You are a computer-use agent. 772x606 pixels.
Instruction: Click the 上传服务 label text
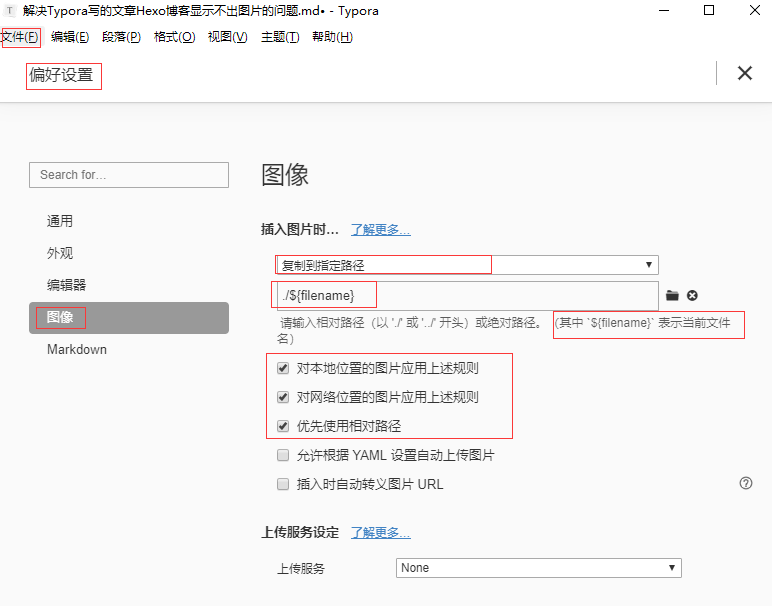pyautogui.click(x=301, y=569)
